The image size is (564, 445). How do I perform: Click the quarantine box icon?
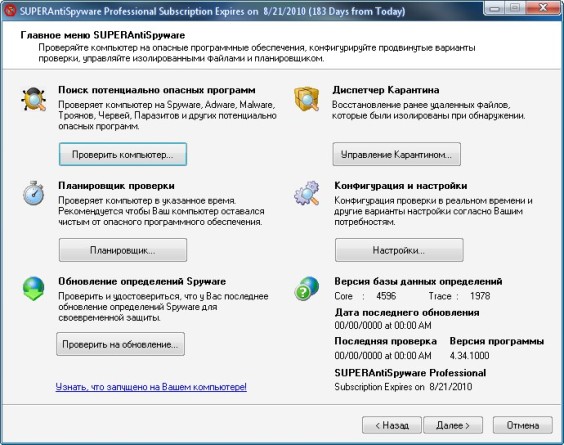[x=306, y=99]
